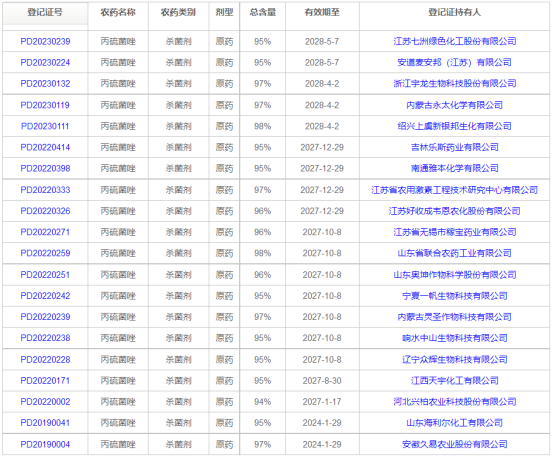Click holder 江苏省农用激素工程技术研究中心有限公司
The image size is (554, 458).
[455, 190]
